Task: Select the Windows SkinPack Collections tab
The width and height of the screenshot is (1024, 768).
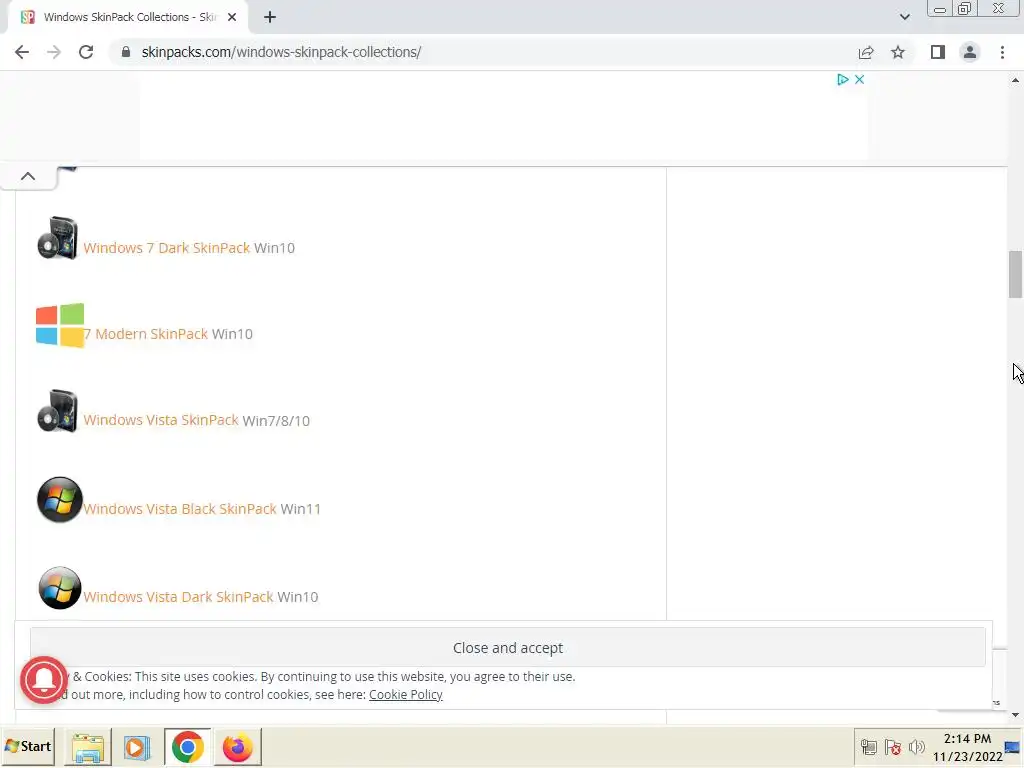Action: point(129,18)
